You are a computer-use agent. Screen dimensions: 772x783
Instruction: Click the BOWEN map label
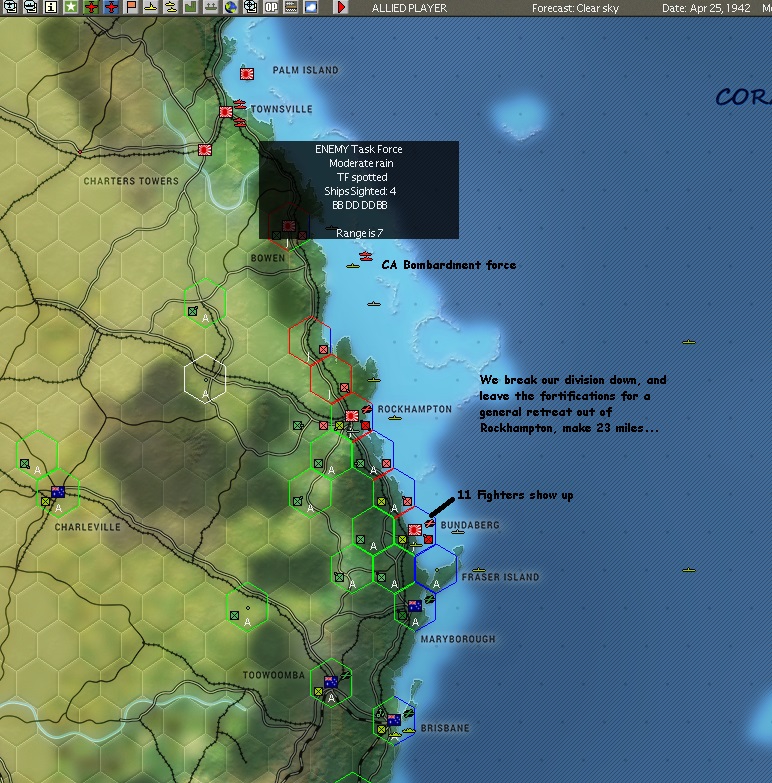point(268,258)
